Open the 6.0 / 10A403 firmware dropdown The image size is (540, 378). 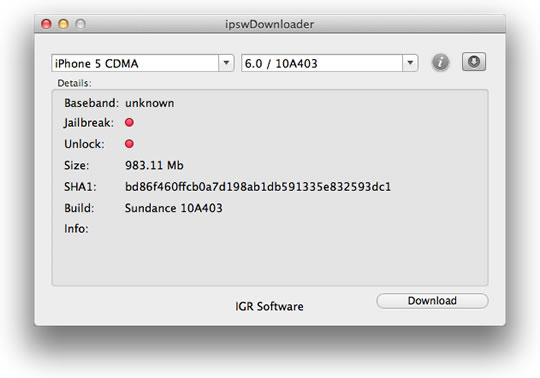click(x=330, y=63)
